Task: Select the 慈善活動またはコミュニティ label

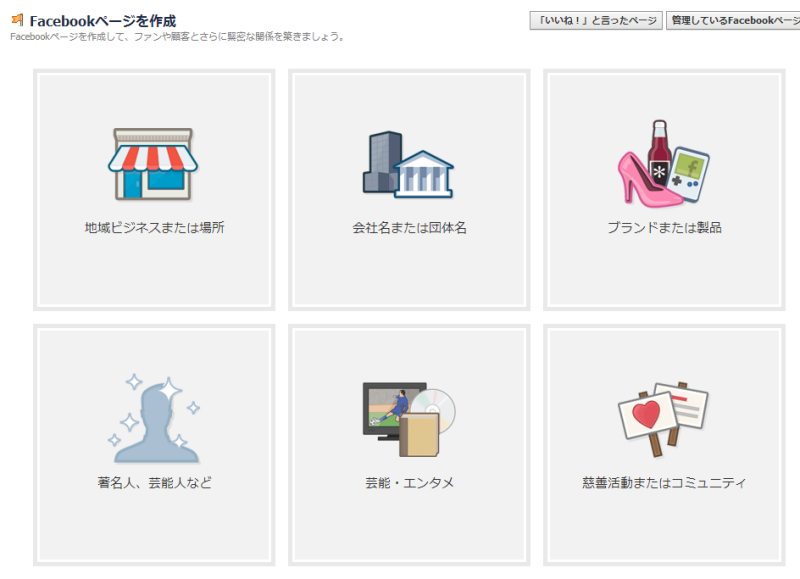Action: (x=664, y=483)
